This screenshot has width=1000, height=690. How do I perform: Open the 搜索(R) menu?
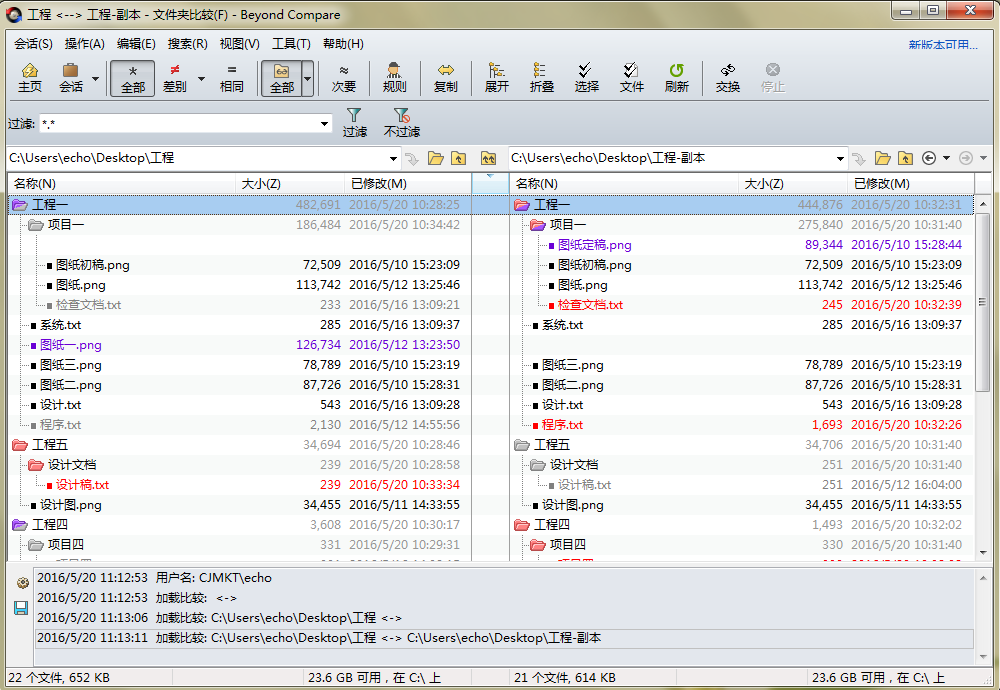[x=188, y=43]
